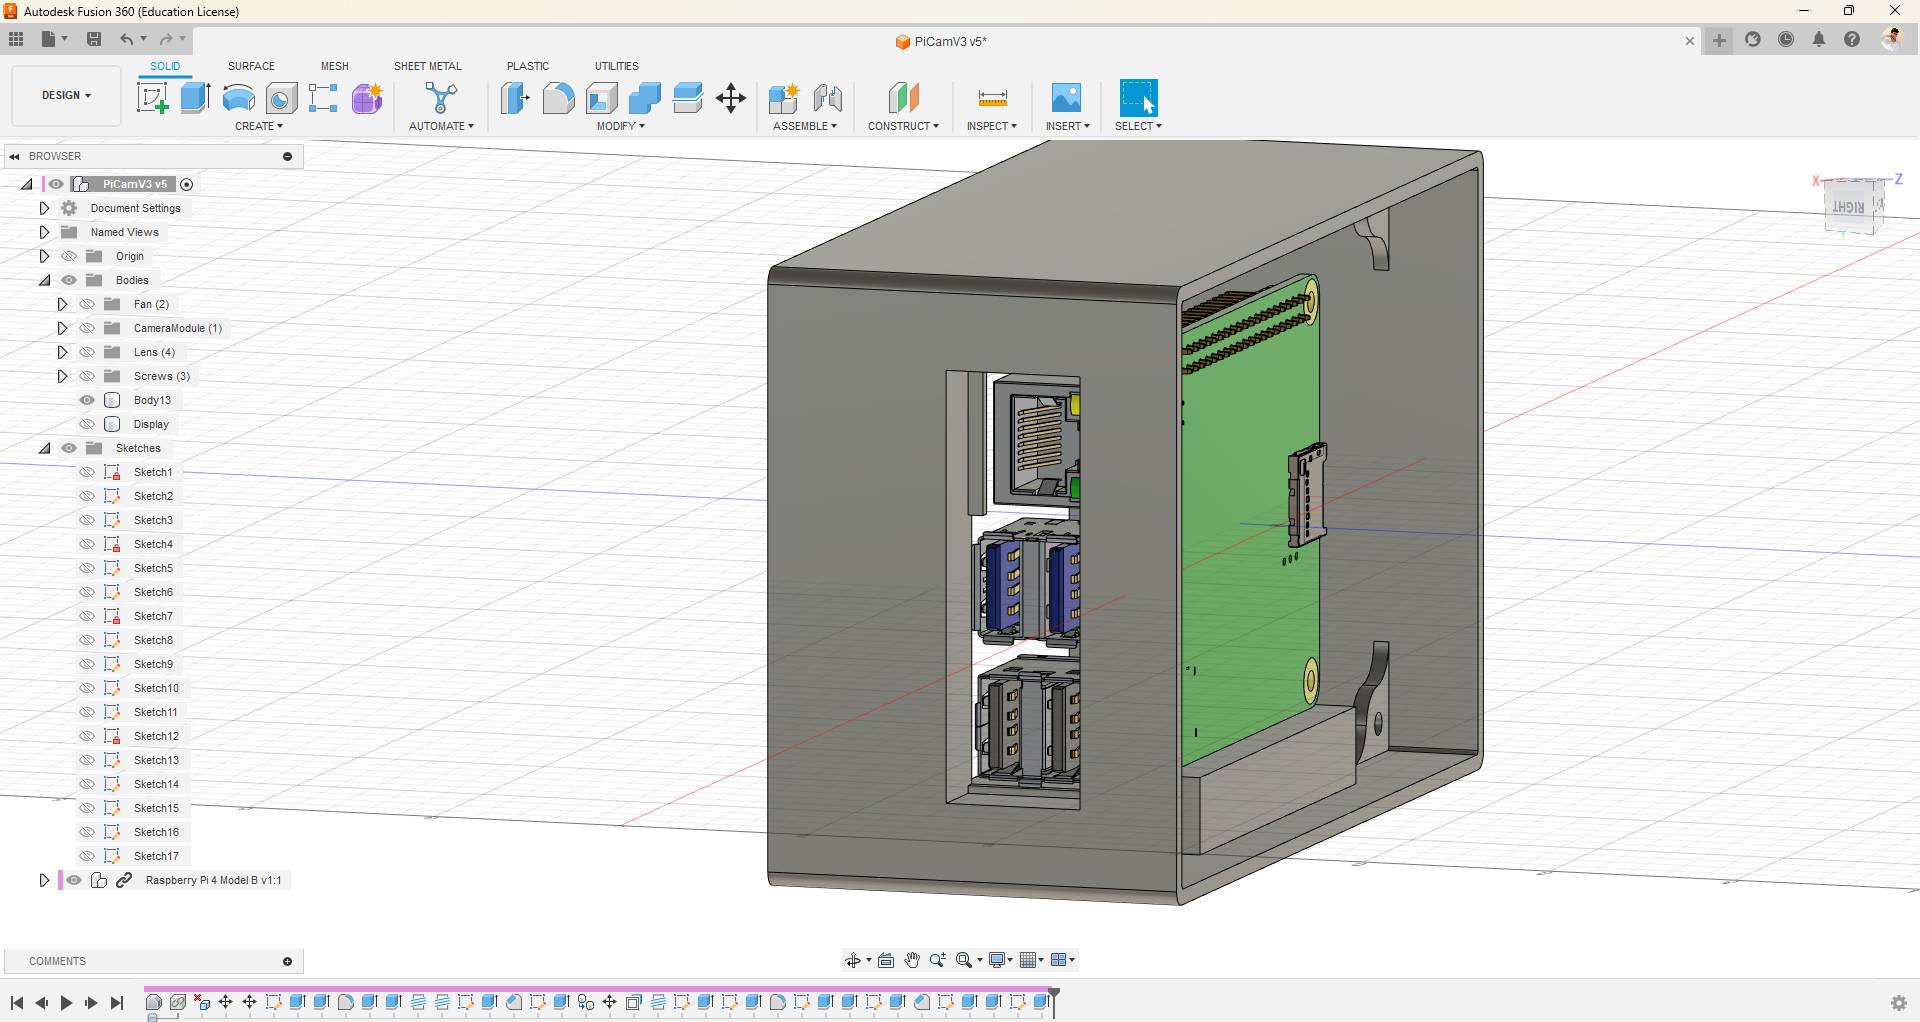Image resolution: width=1920 pixels, height=1022 pixels.
Task: Click the Save icon in the top bar
Action: point(94,39)
